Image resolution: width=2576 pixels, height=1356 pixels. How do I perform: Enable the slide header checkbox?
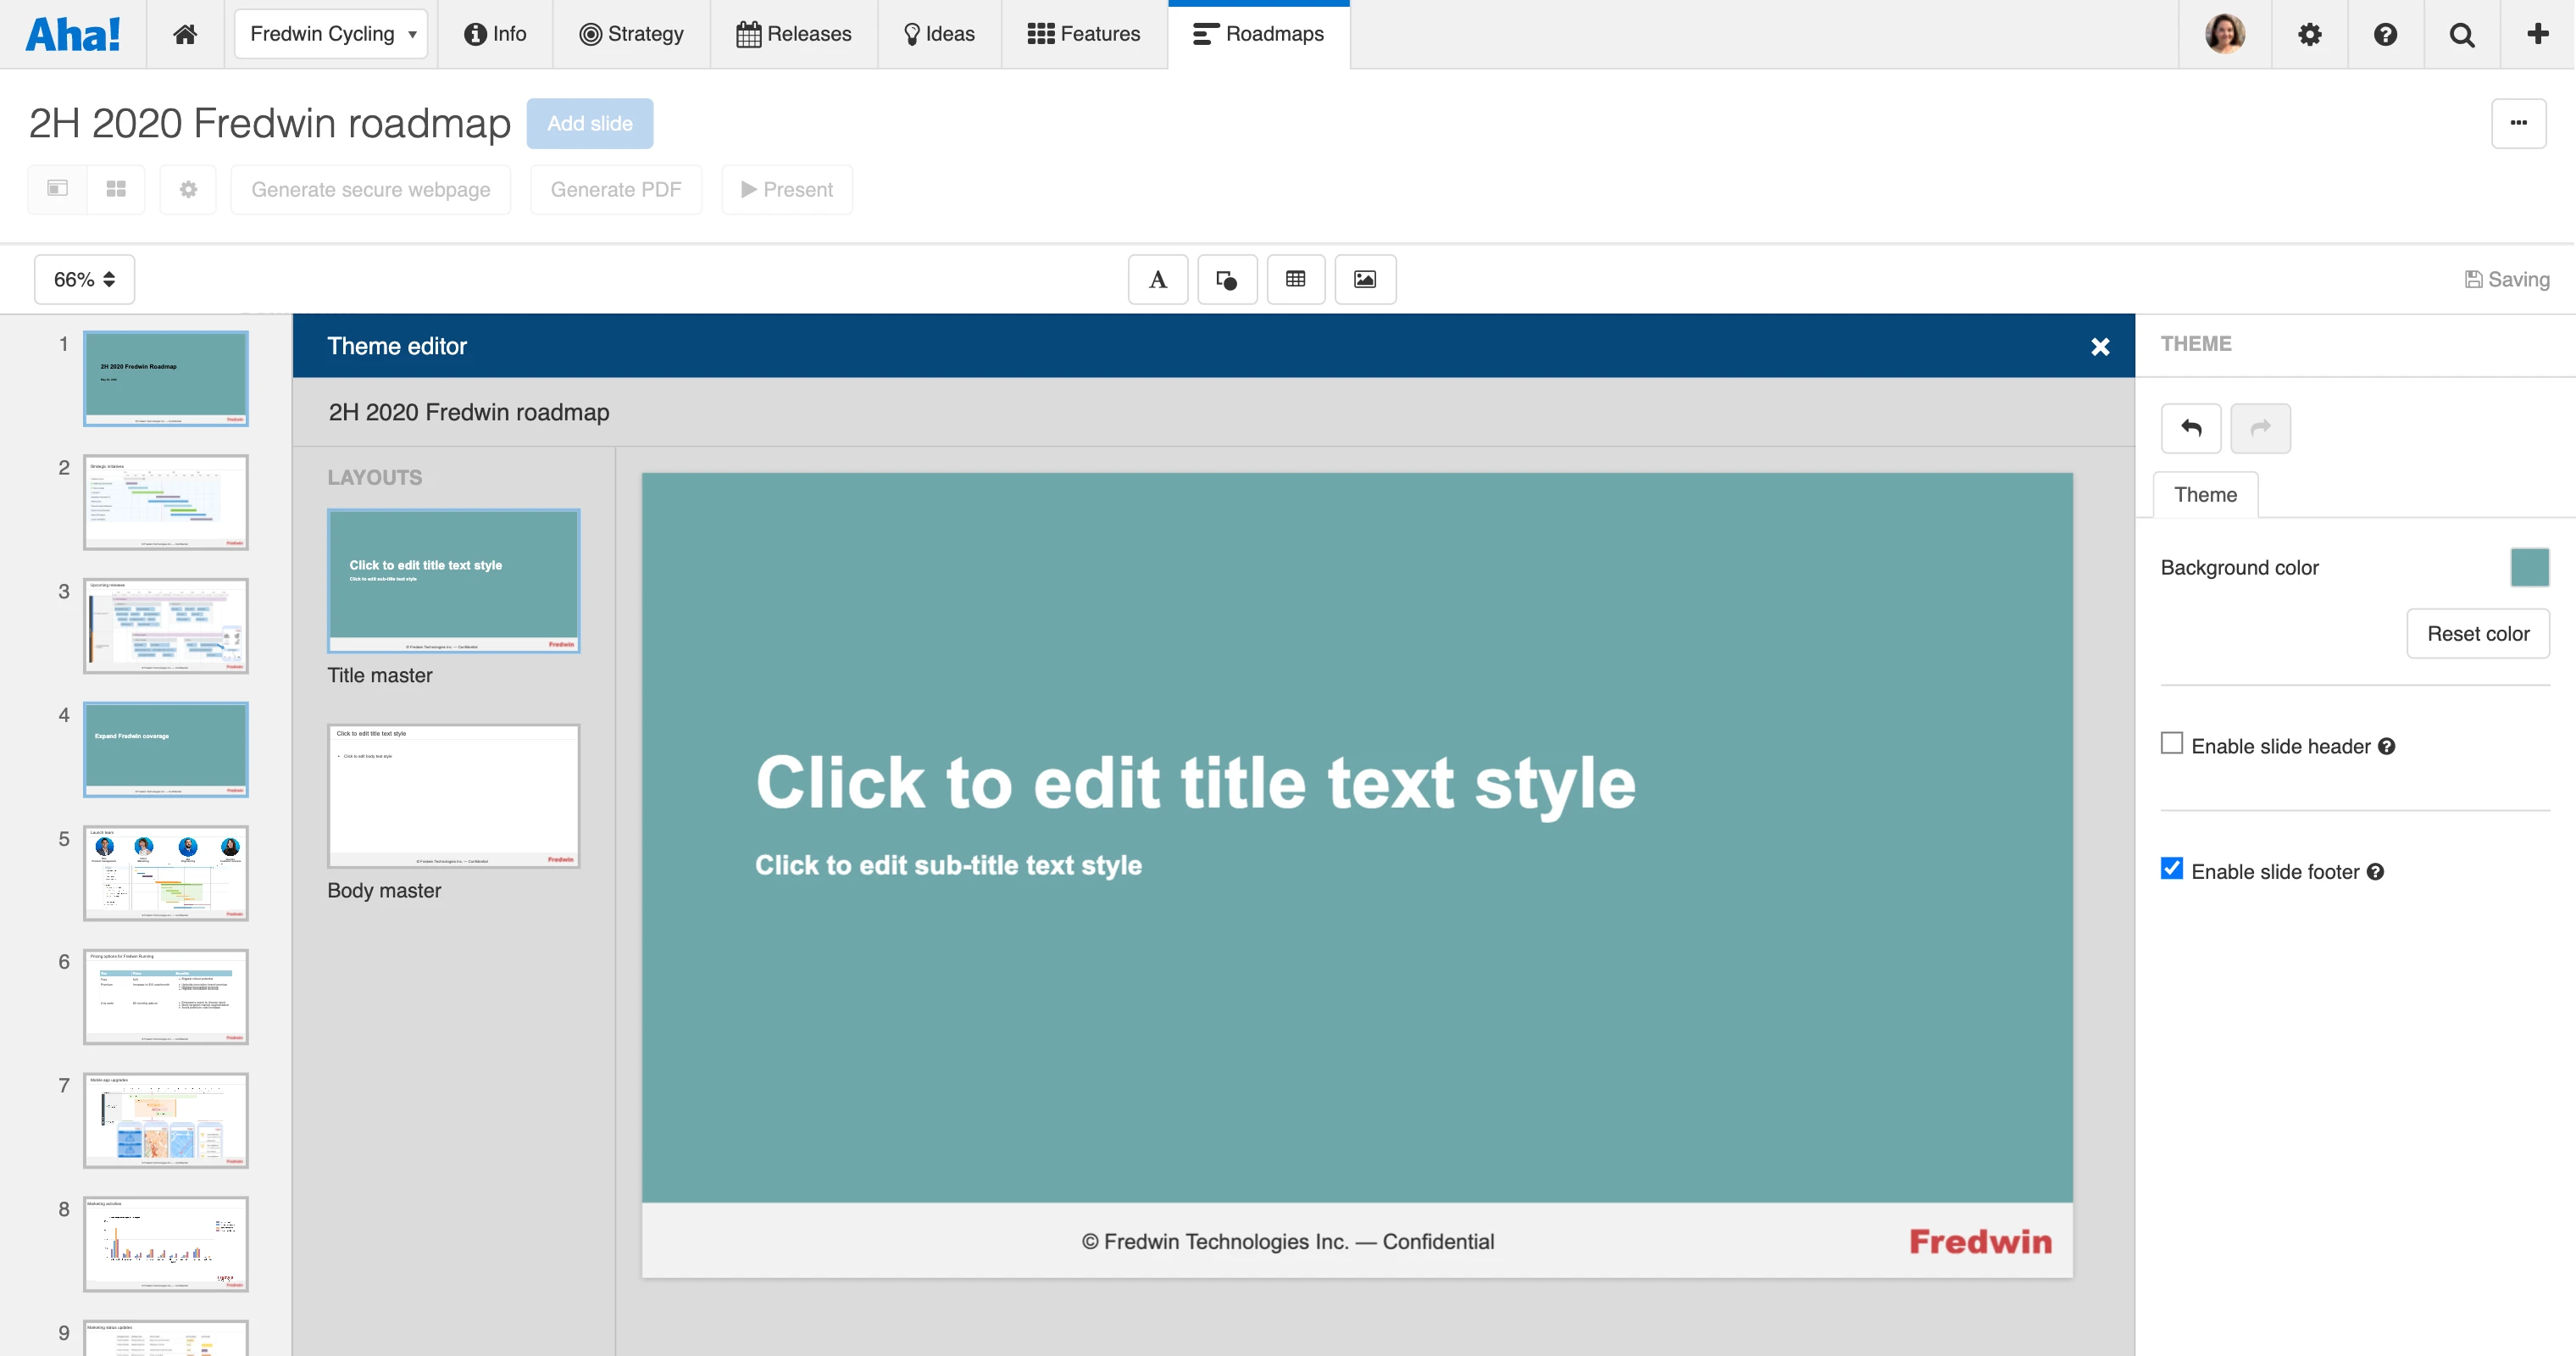2171,744
